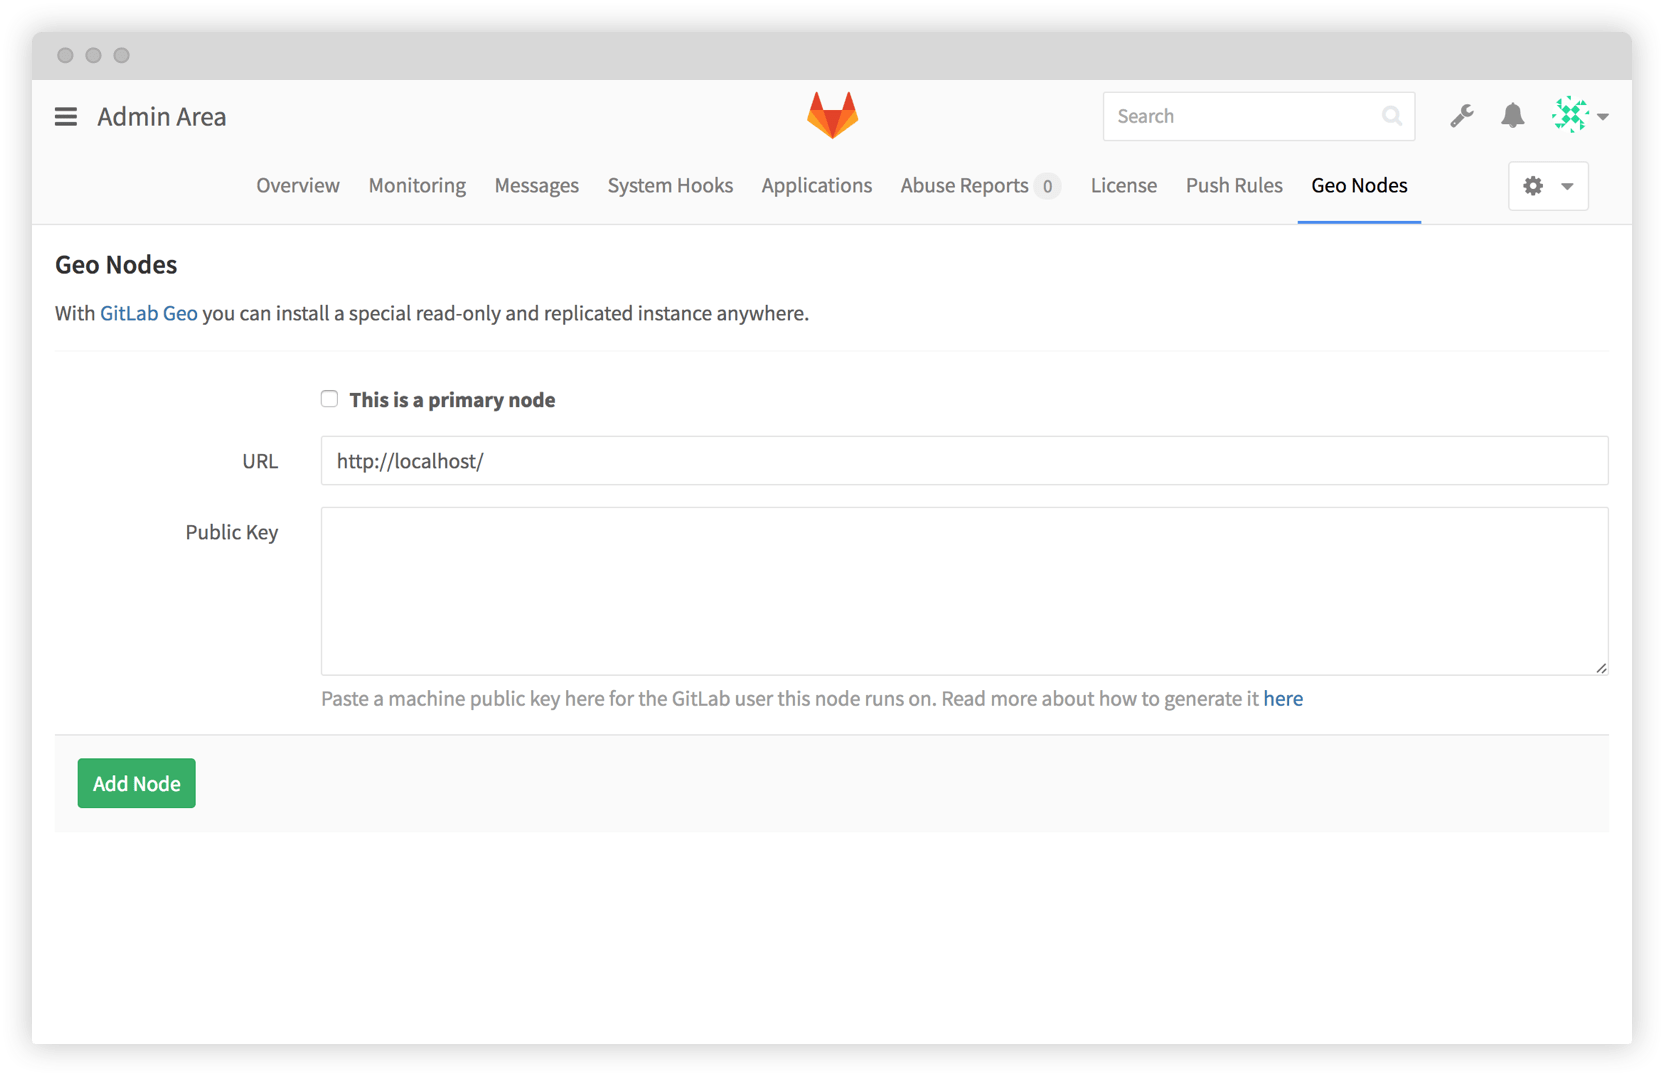Viewport: 1664px width, 1076px height.
Task: Toggle the primary node checkbox off
Action: click(x=329, y=399)
